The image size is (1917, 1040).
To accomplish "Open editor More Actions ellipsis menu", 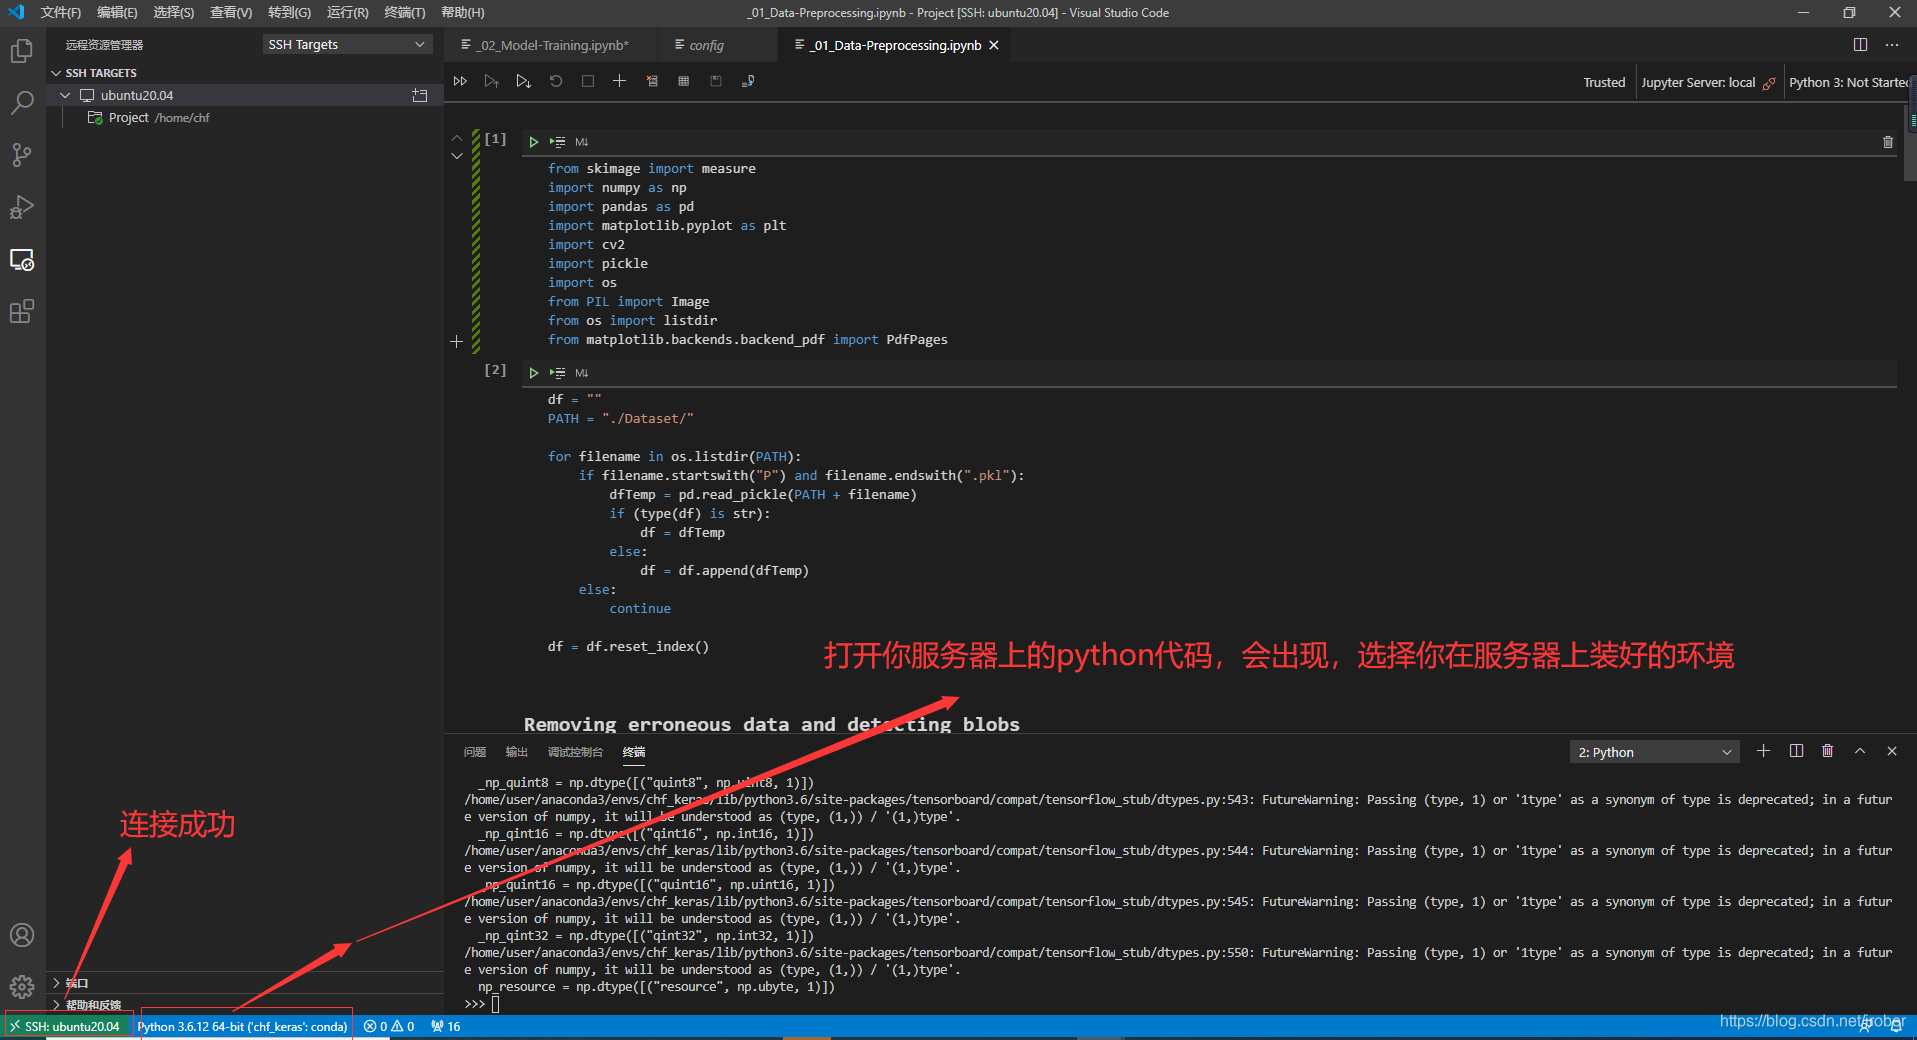I will [x=1892, y=45].
